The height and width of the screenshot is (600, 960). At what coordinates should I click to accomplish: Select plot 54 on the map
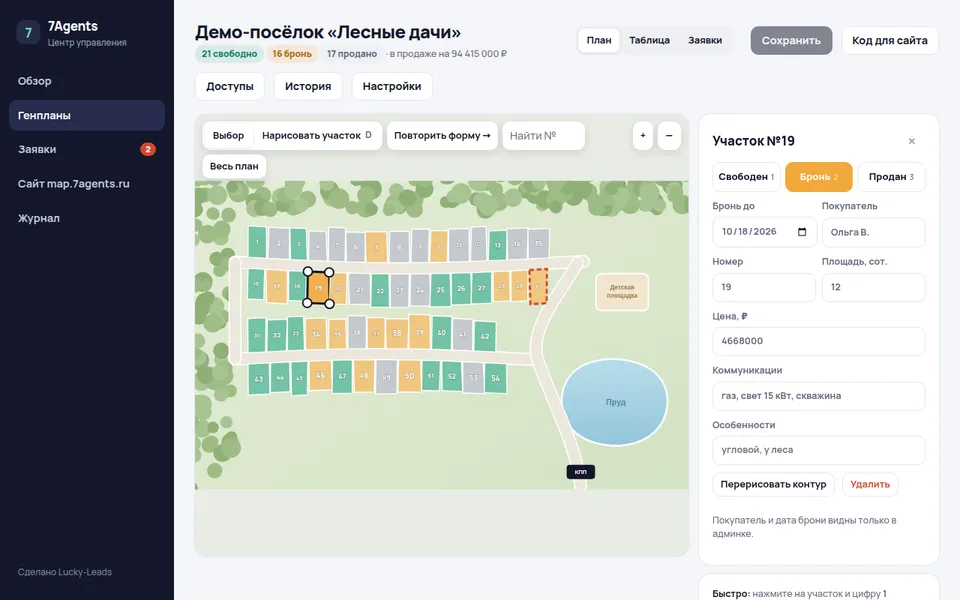(495, 378)
